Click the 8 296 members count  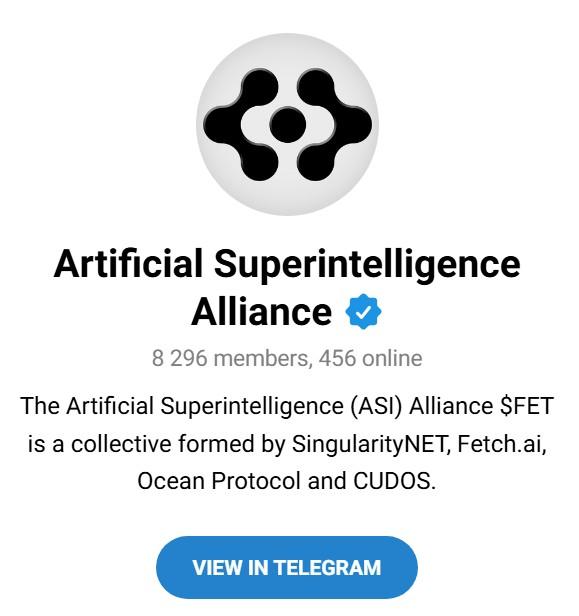point(230,358)
